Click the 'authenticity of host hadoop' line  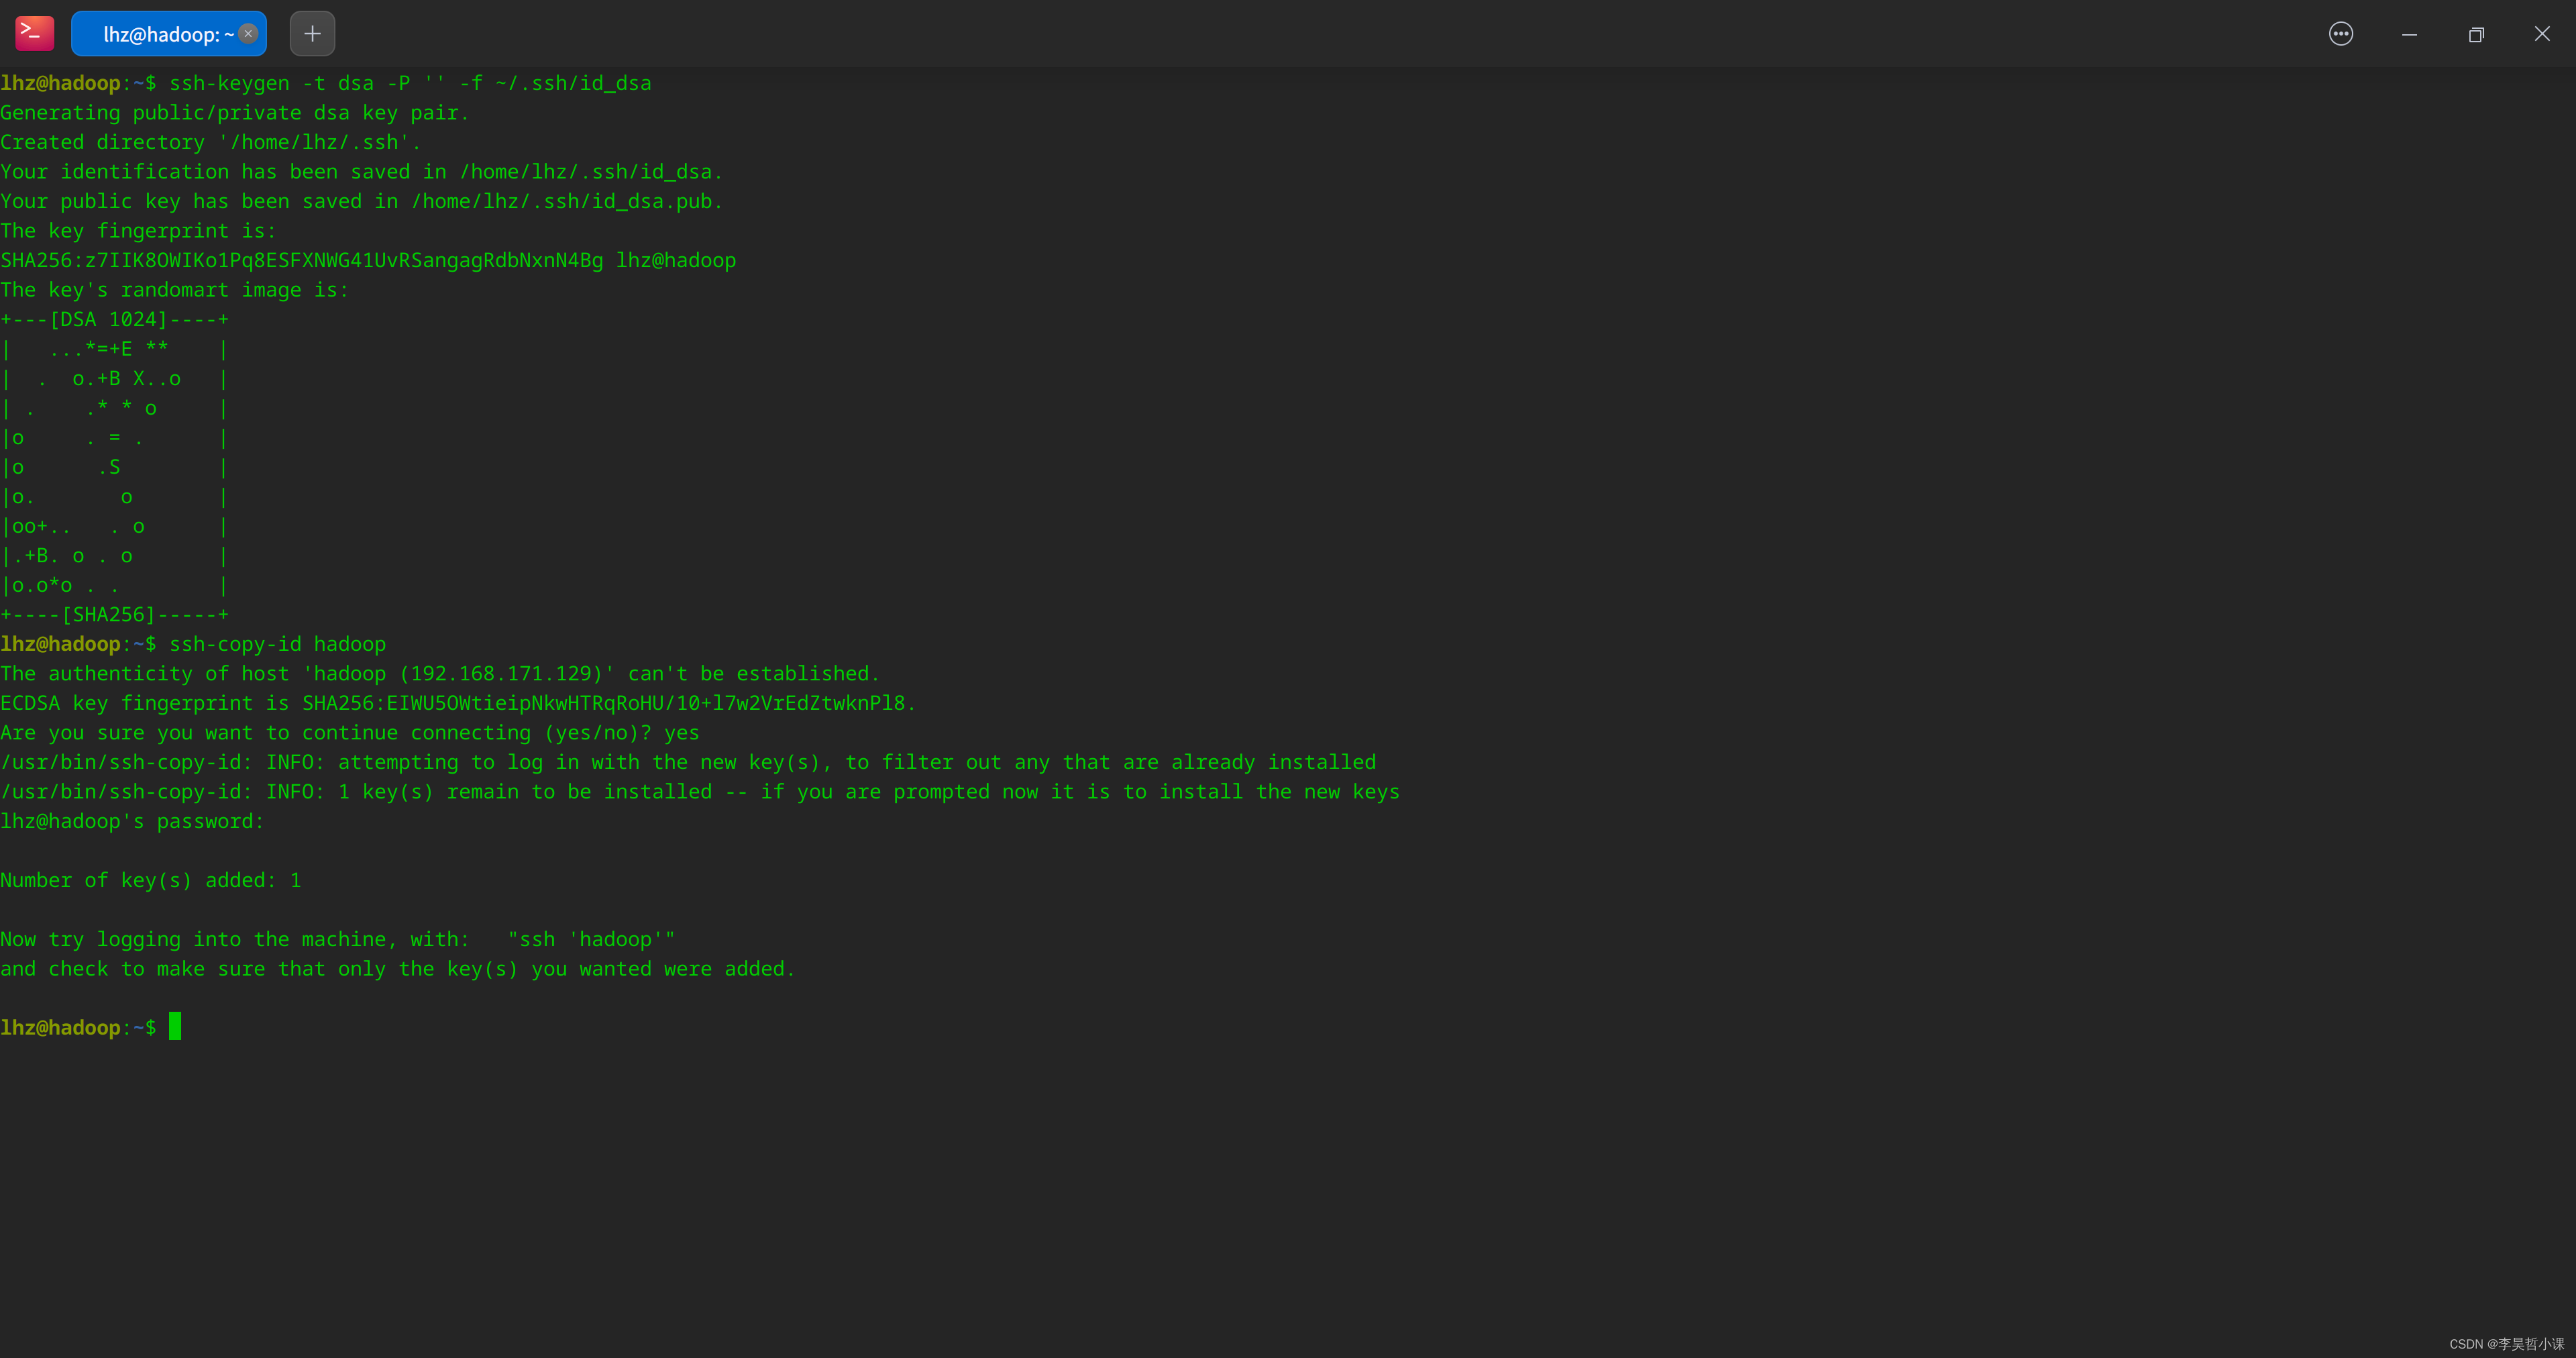click(440, 674)
